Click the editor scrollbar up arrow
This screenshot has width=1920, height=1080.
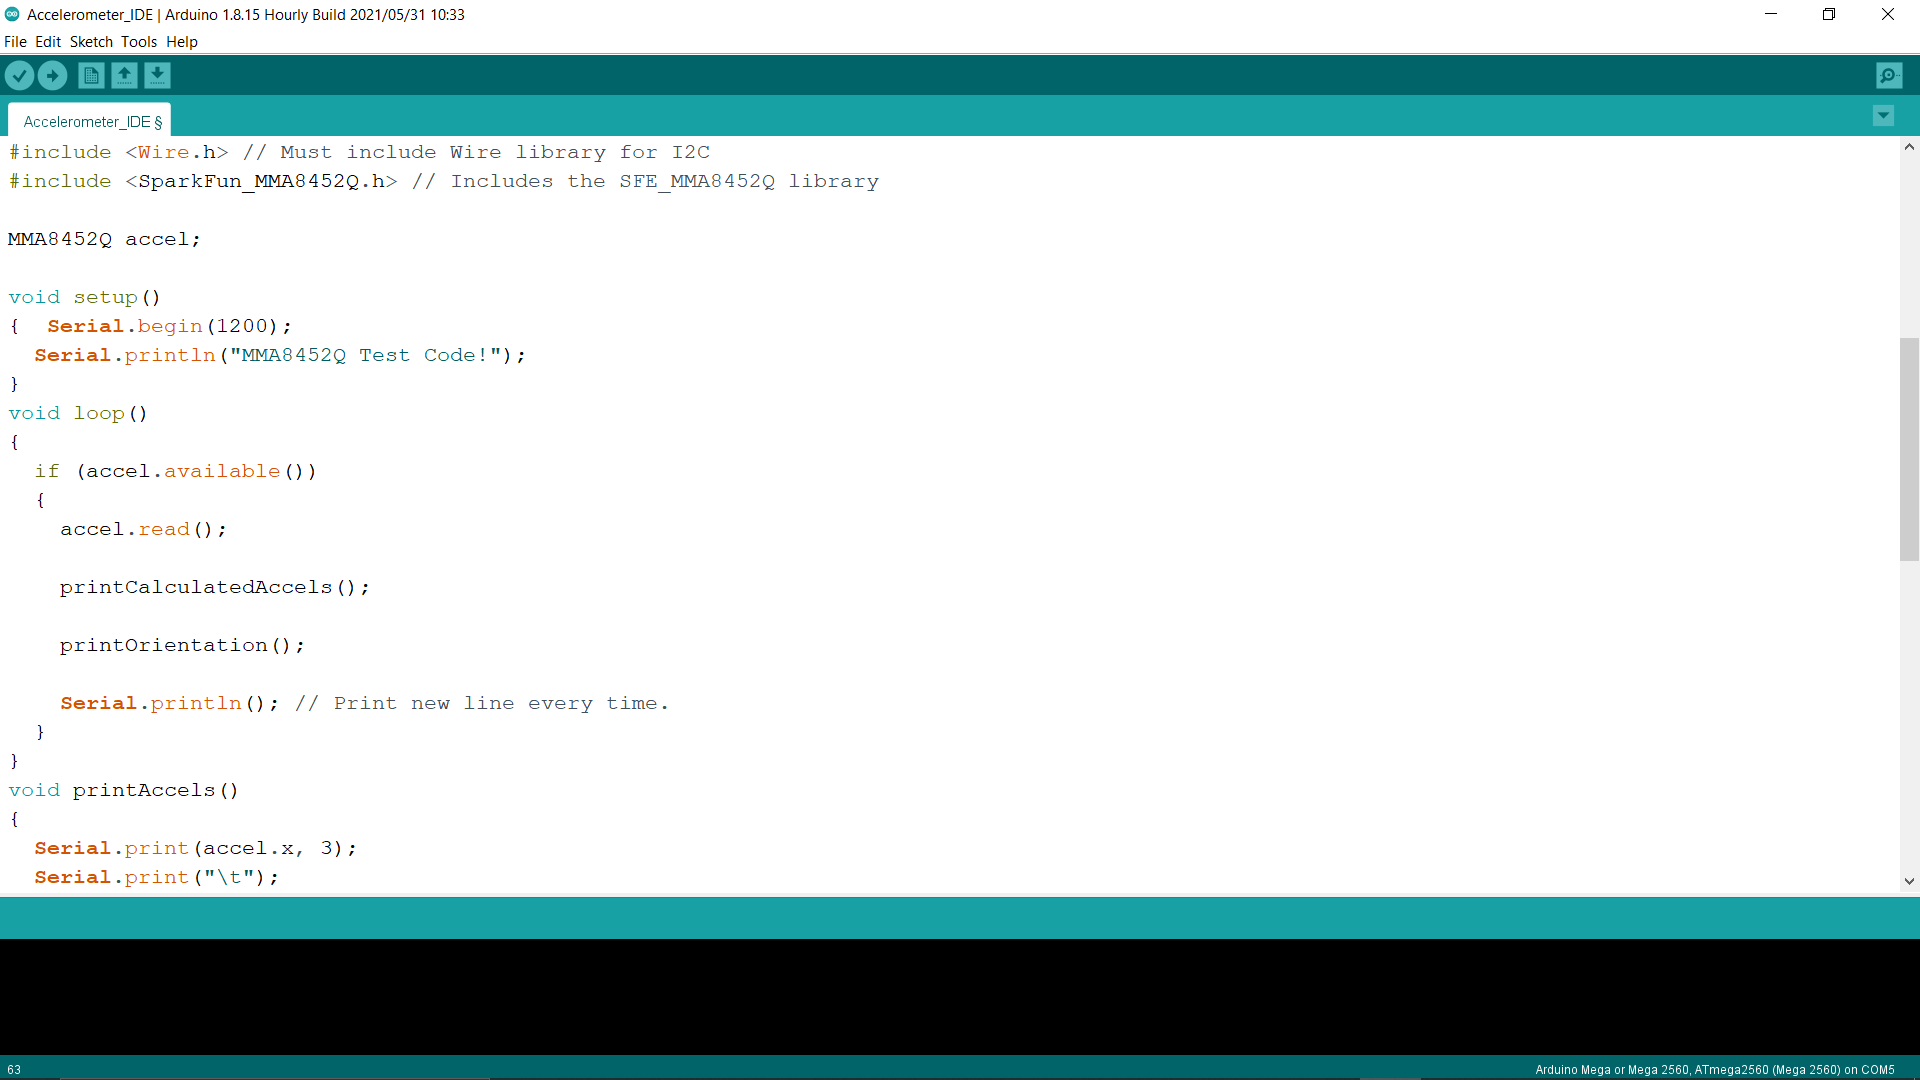tap(1909, 147)
